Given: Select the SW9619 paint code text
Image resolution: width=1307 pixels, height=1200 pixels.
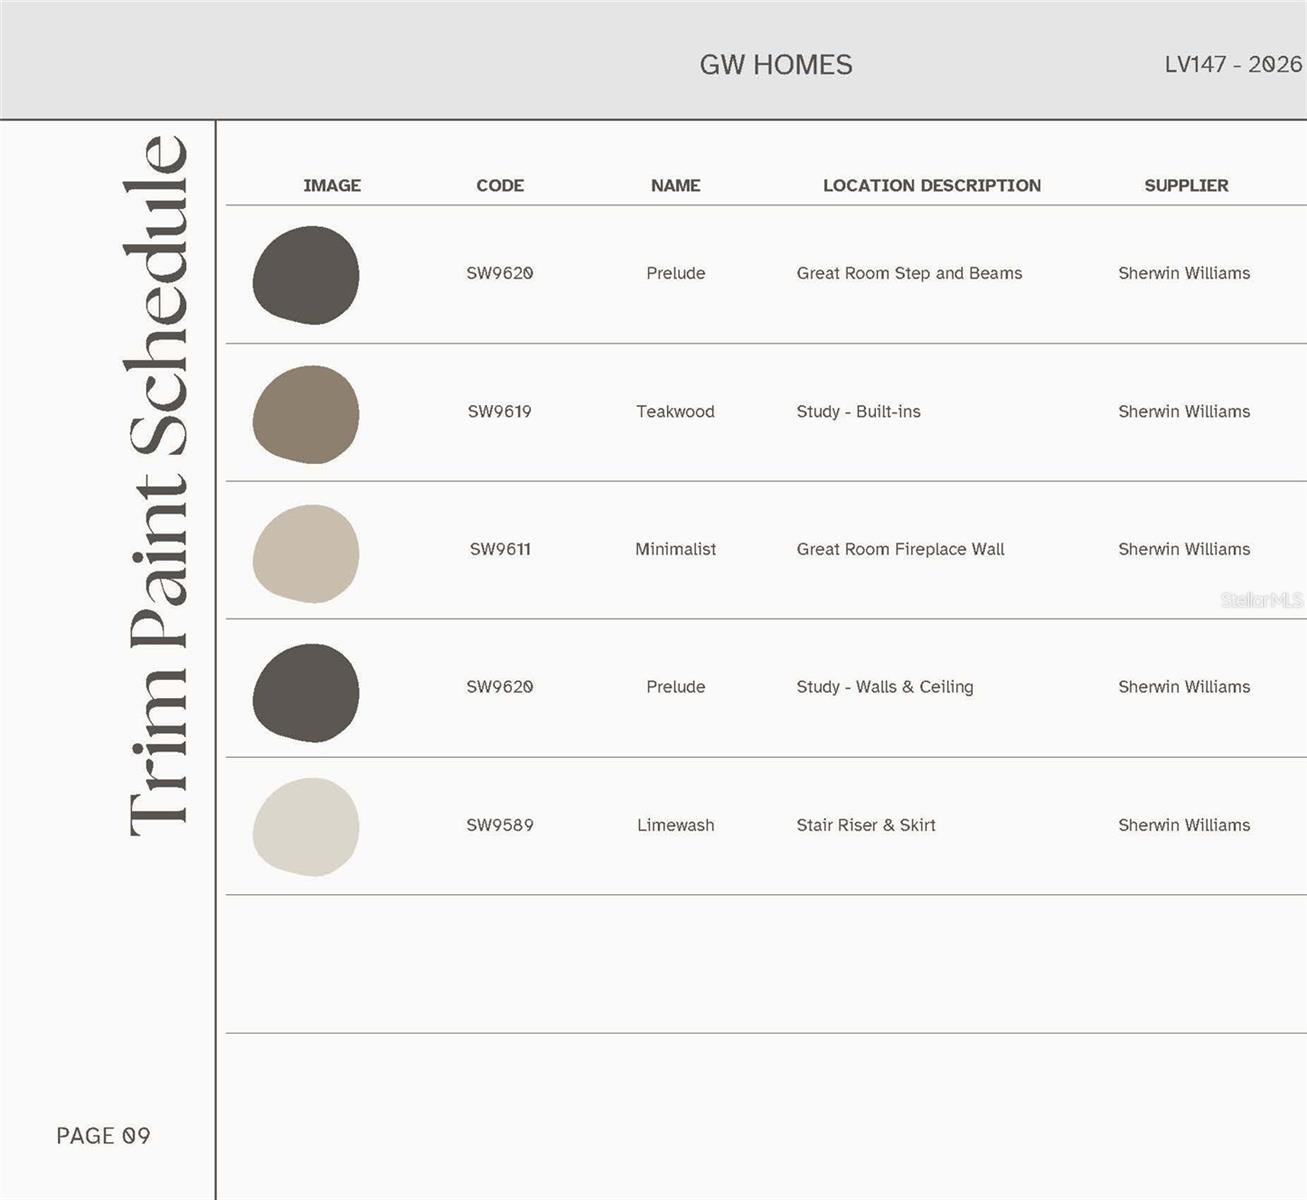Looking at the screenshot, I should tap(500, 411).
